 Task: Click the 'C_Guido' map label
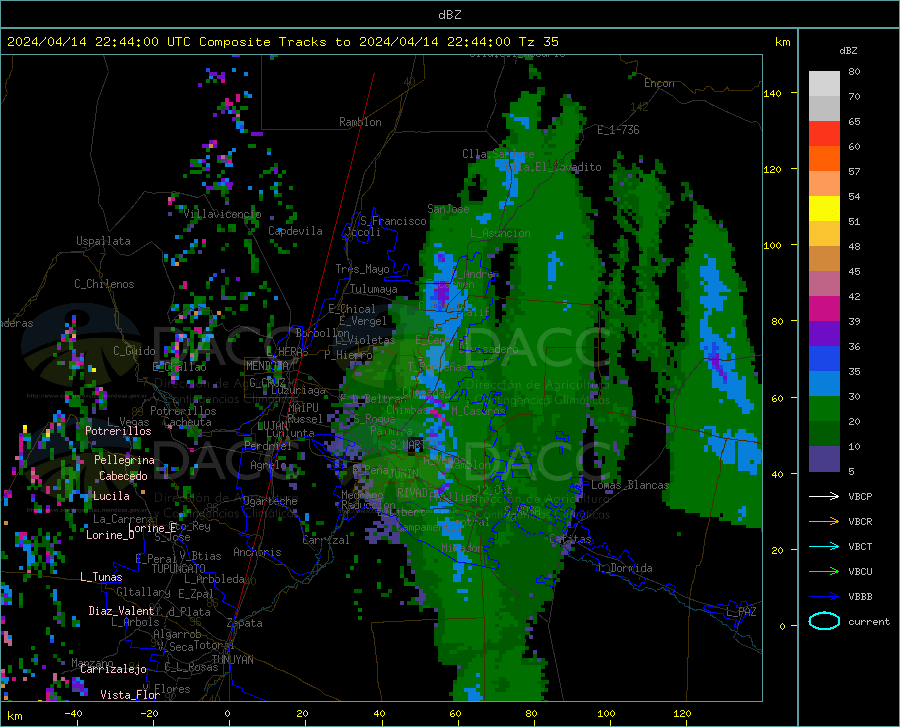[134, 351]
